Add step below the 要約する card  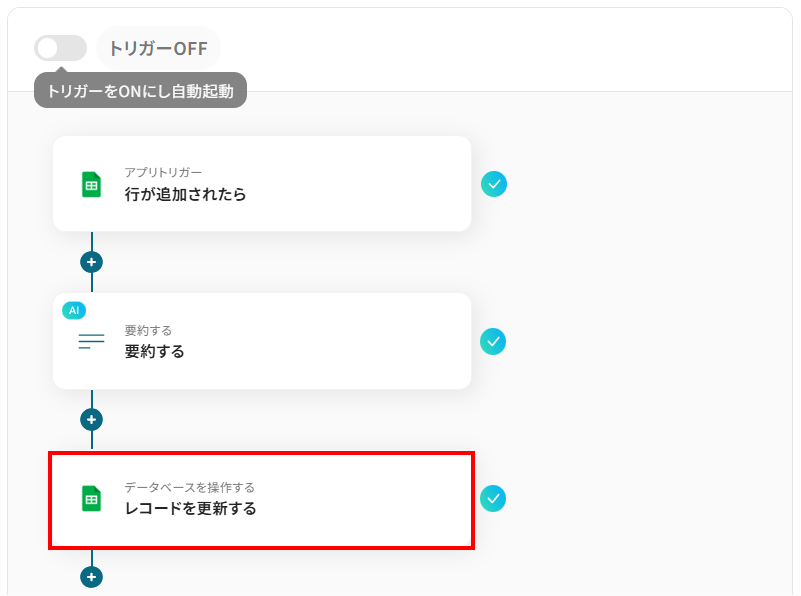pos(92,419)
